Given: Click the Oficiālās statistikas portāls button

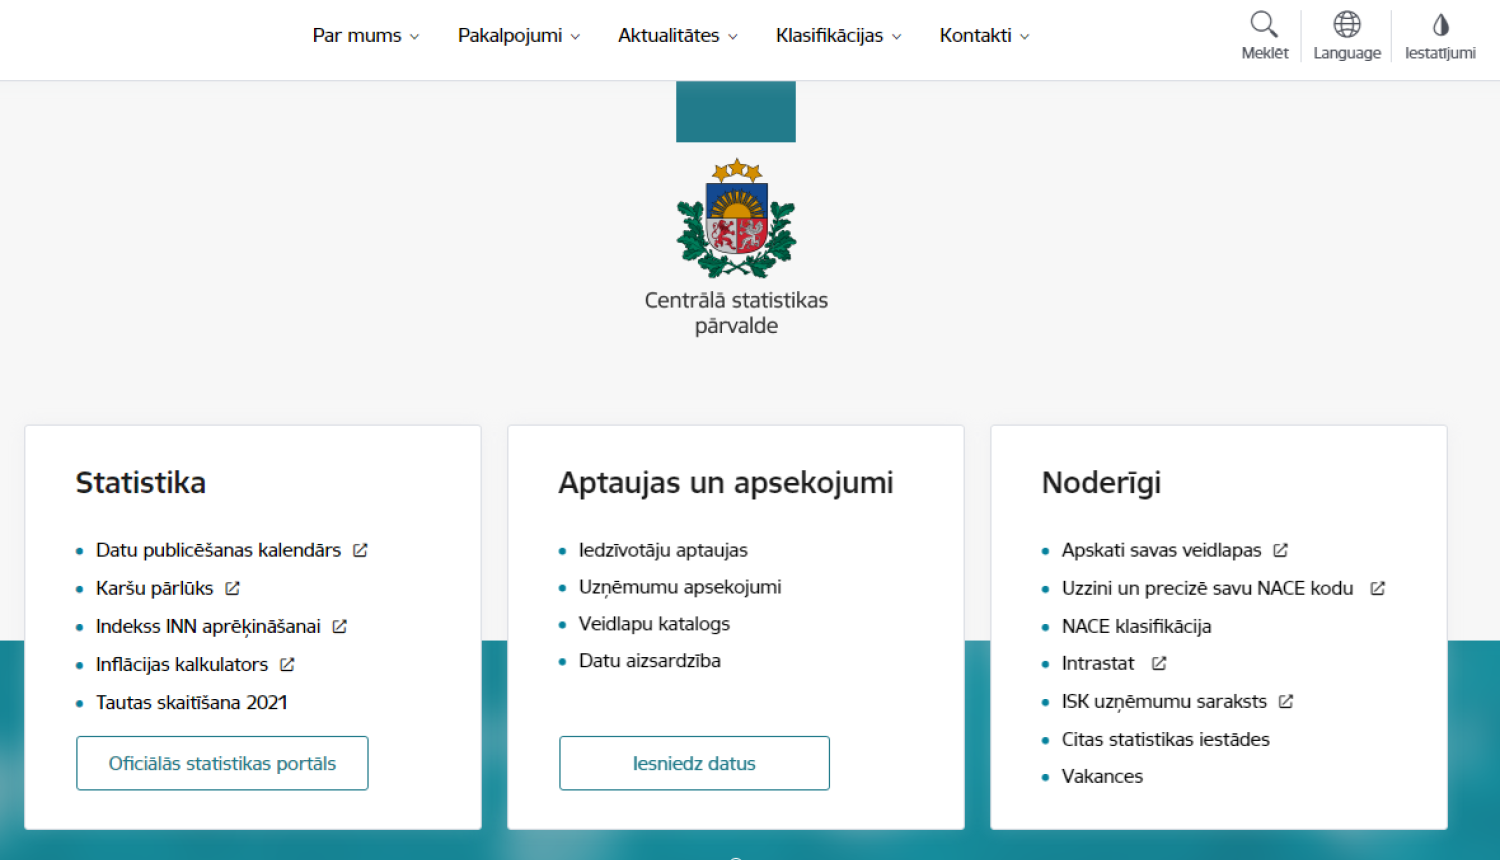Looking at the screenshot, I should pos(222,763).
